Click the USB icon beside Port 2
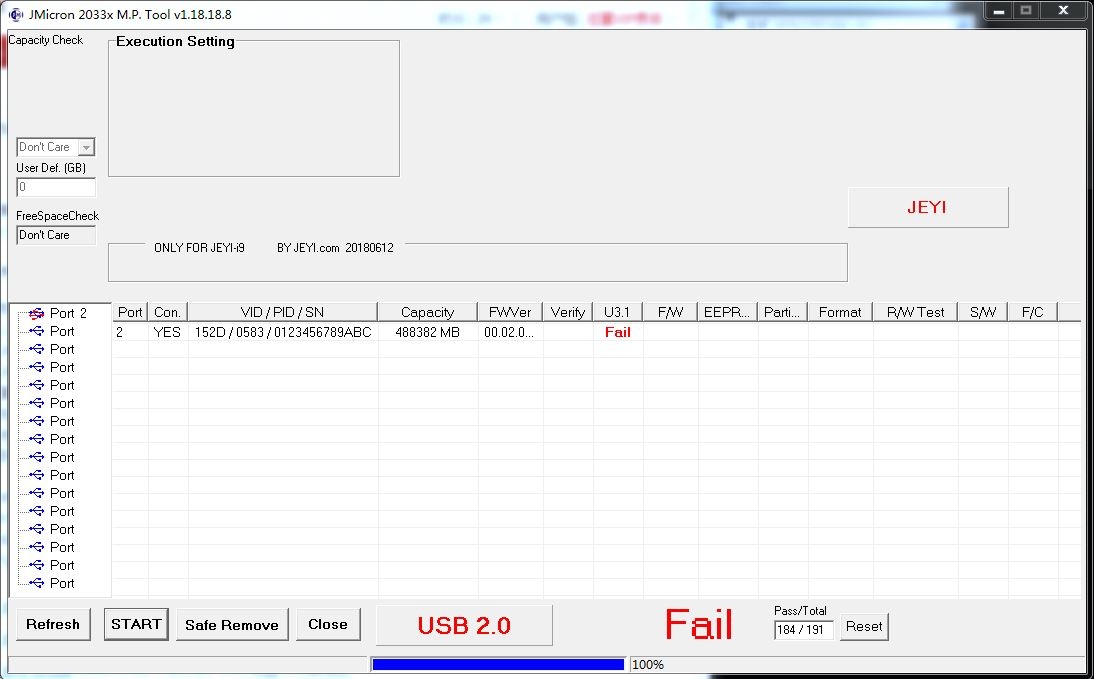 coord(36,313)
